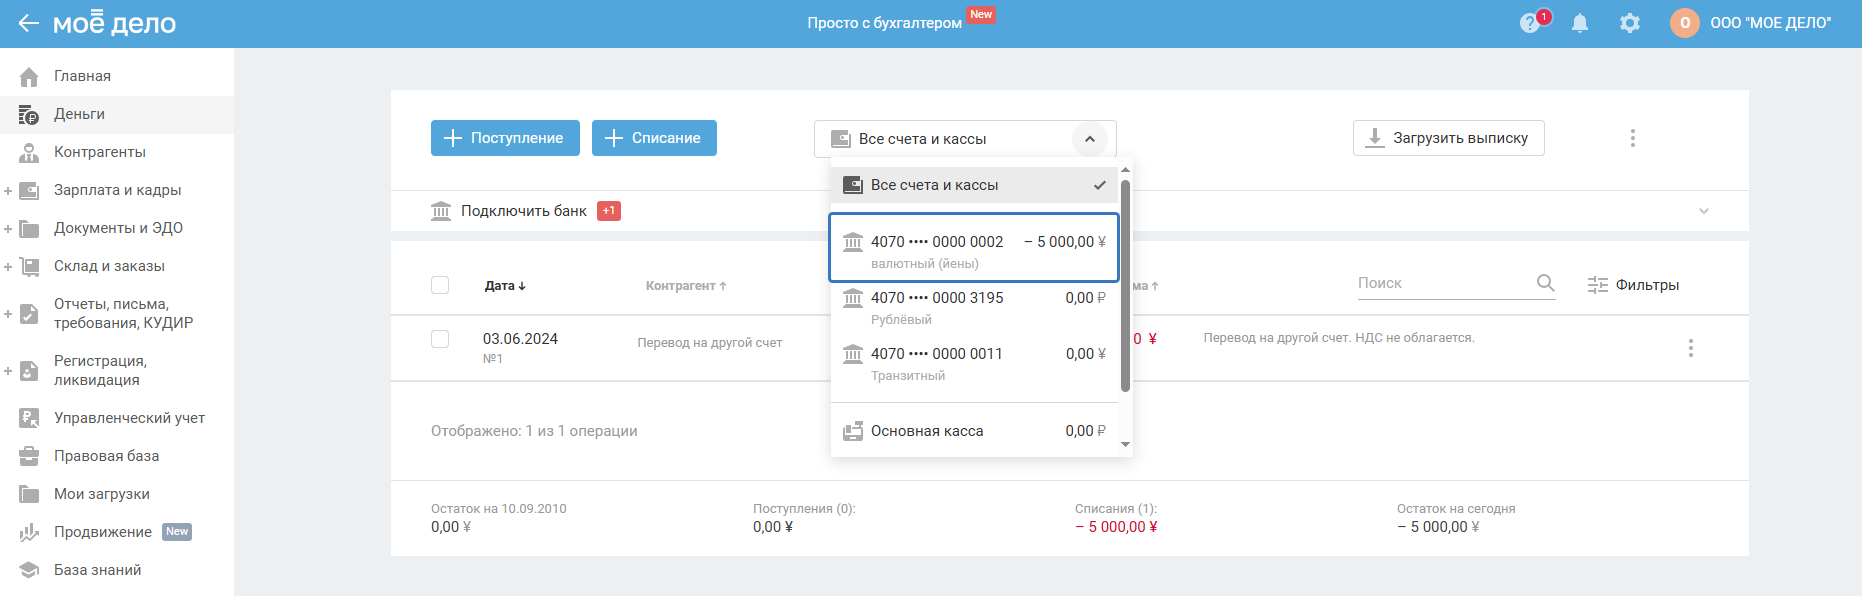Viewport: 1862px width, 596px height.
Task: Click ООО "МОЕ ДЕЛО" company name
Action: 1771,23
